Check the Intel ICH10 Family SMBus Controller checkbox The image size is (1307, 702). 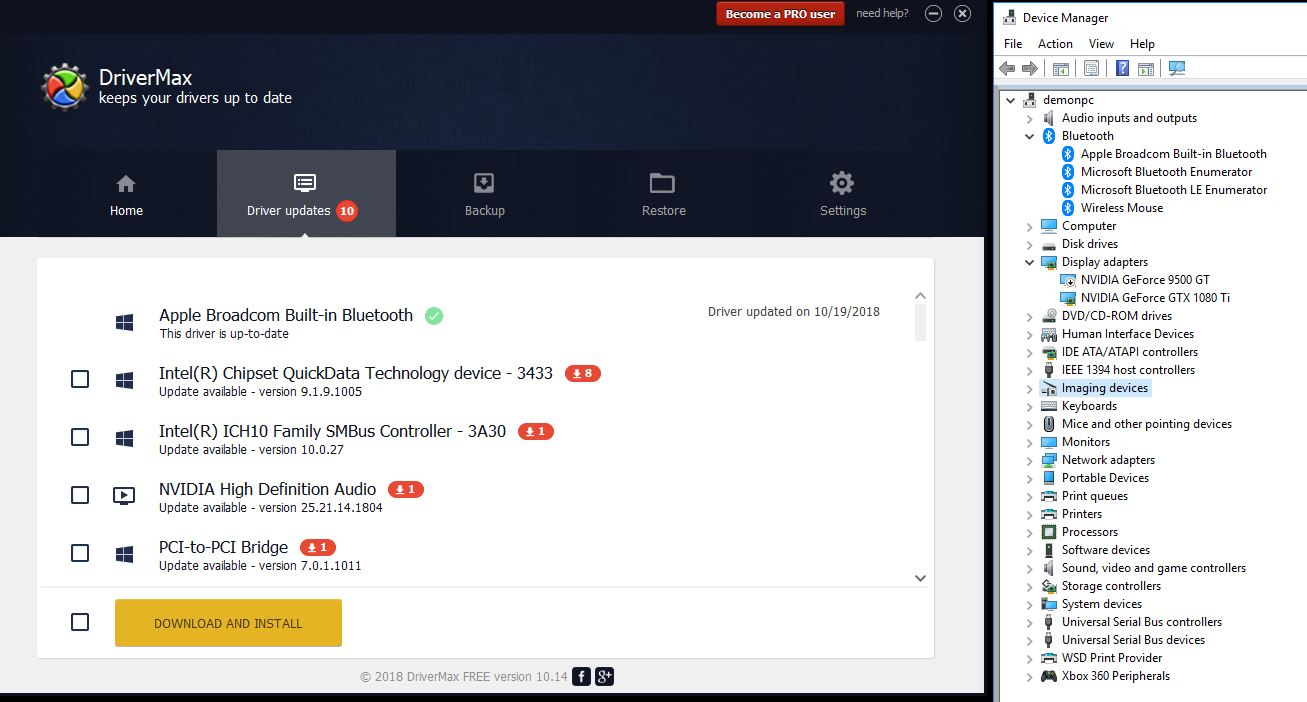point(80,437)
